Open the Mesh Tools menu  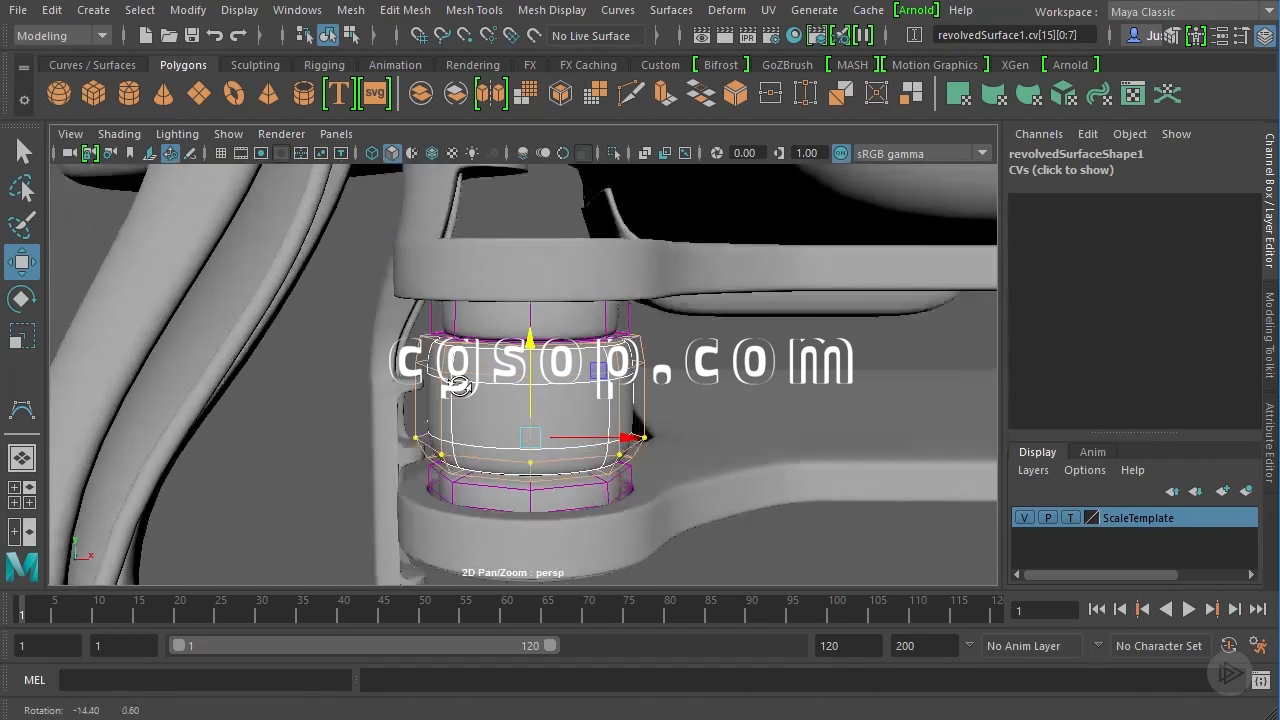tap(474, 10)
